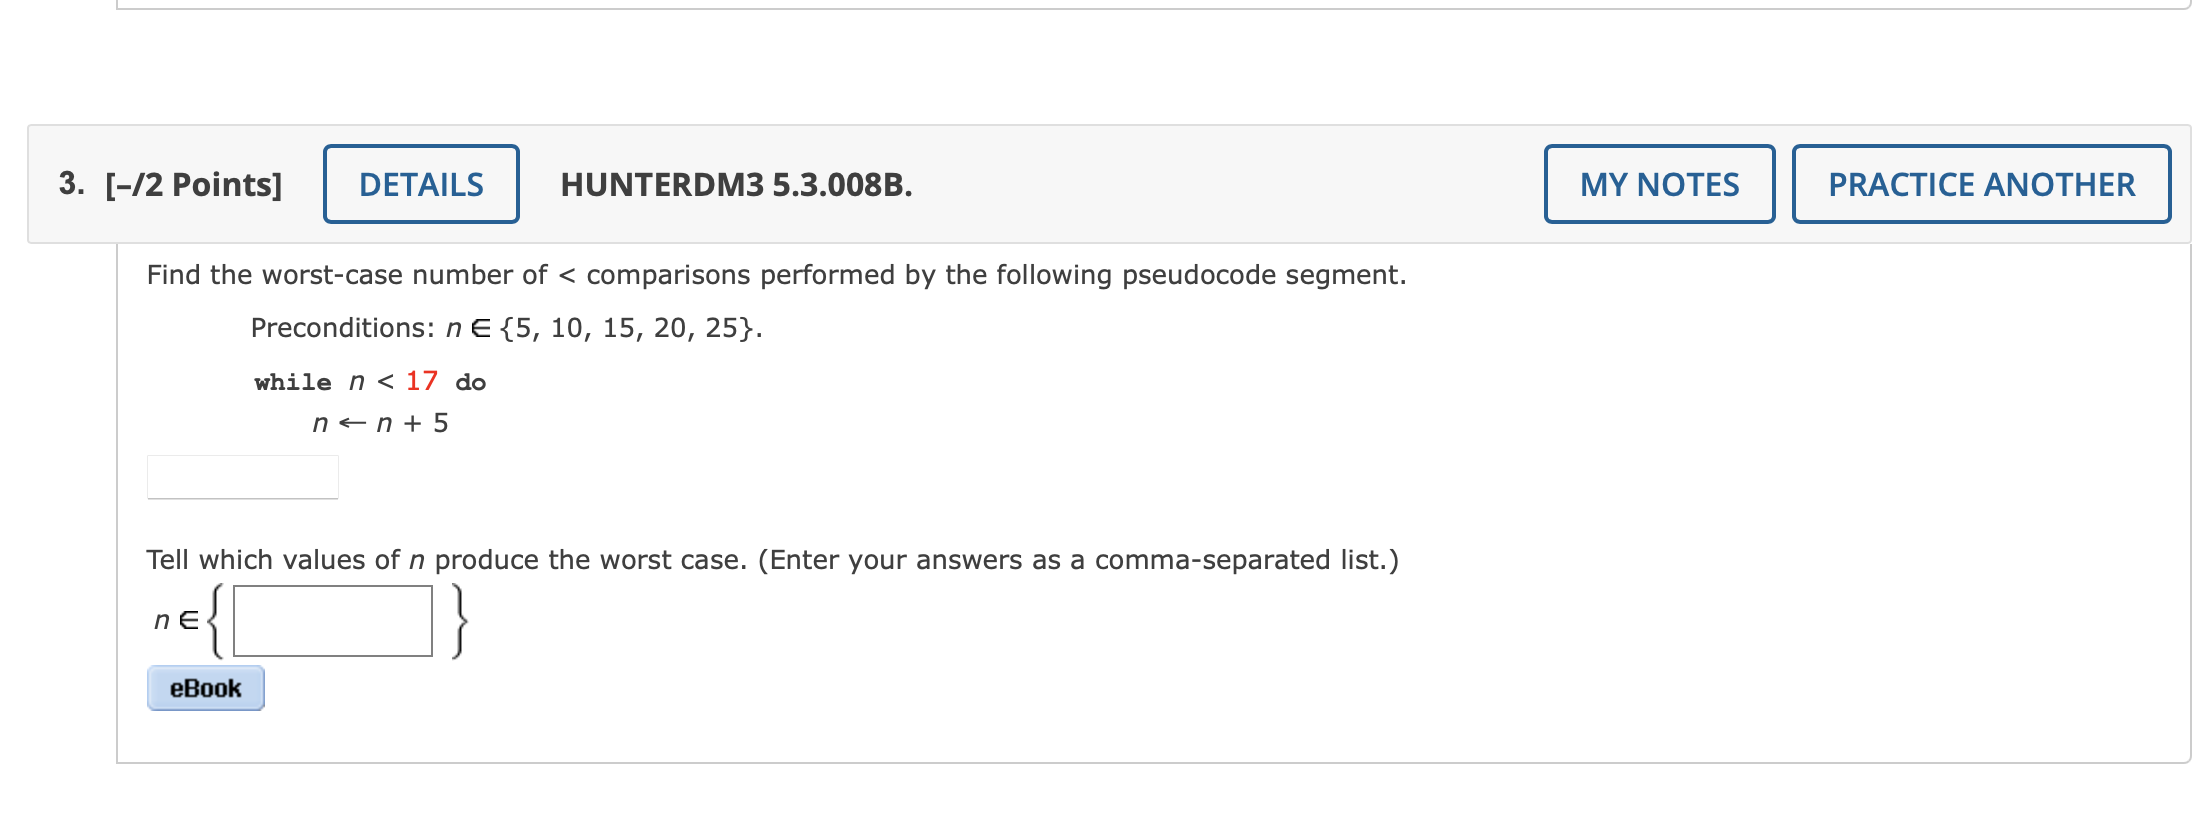This screenshot has width=2209, height=836.
Task: Click PRACTICE ANOTHER to get a new version
Action: click(1981, 183)
